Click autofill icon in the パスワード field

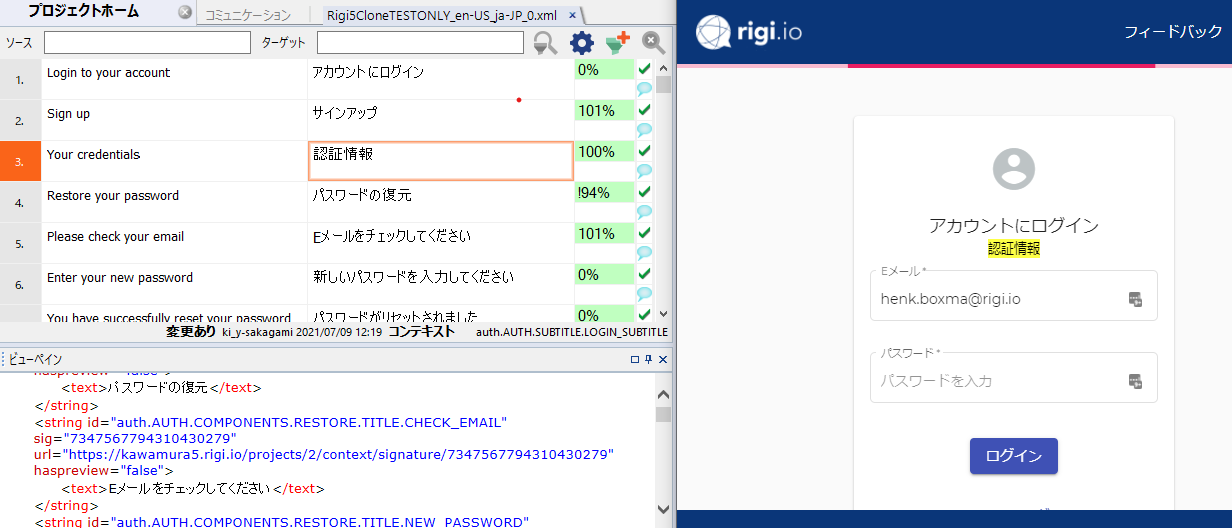(x=1135, y=381)
